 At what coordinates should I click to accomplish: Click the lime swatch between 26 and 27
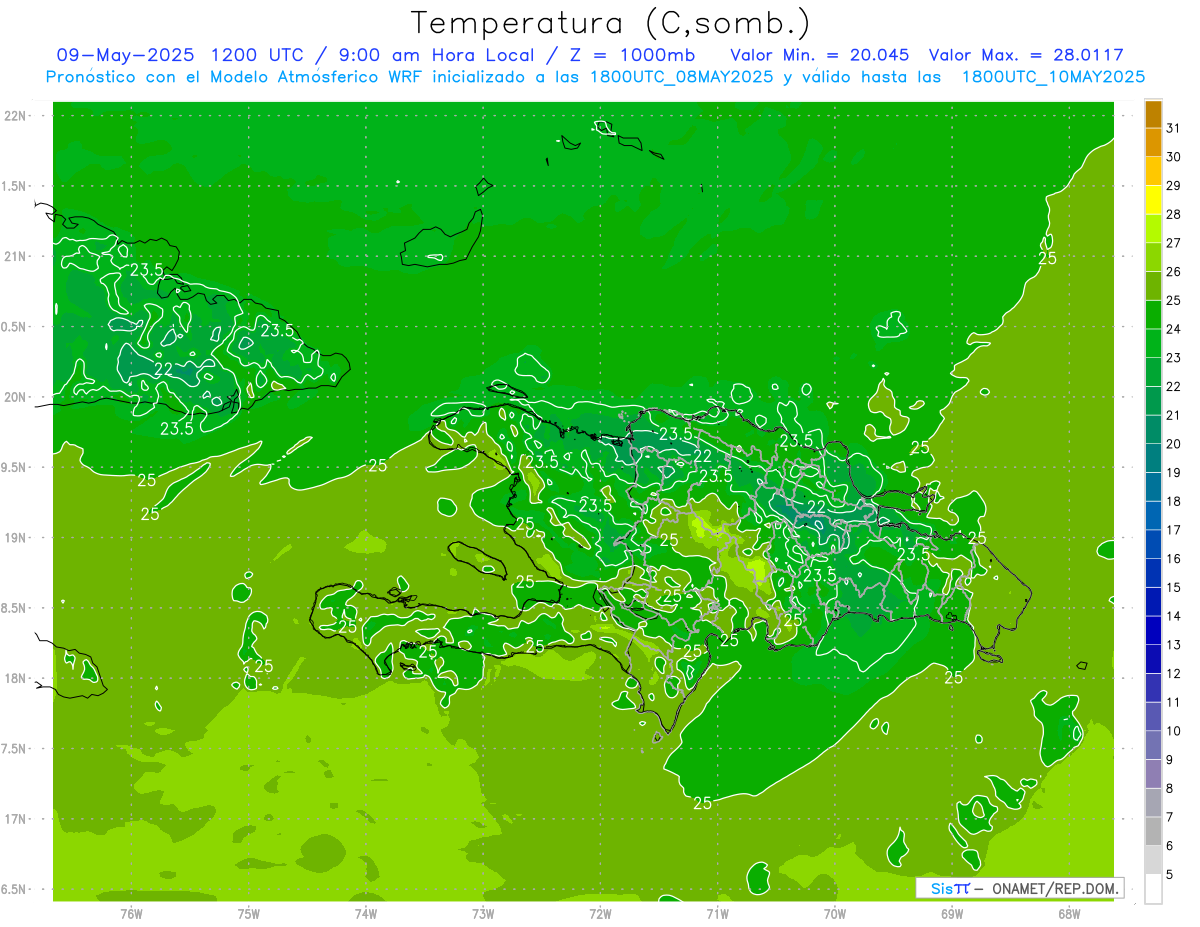click(x=1153, y=257)
